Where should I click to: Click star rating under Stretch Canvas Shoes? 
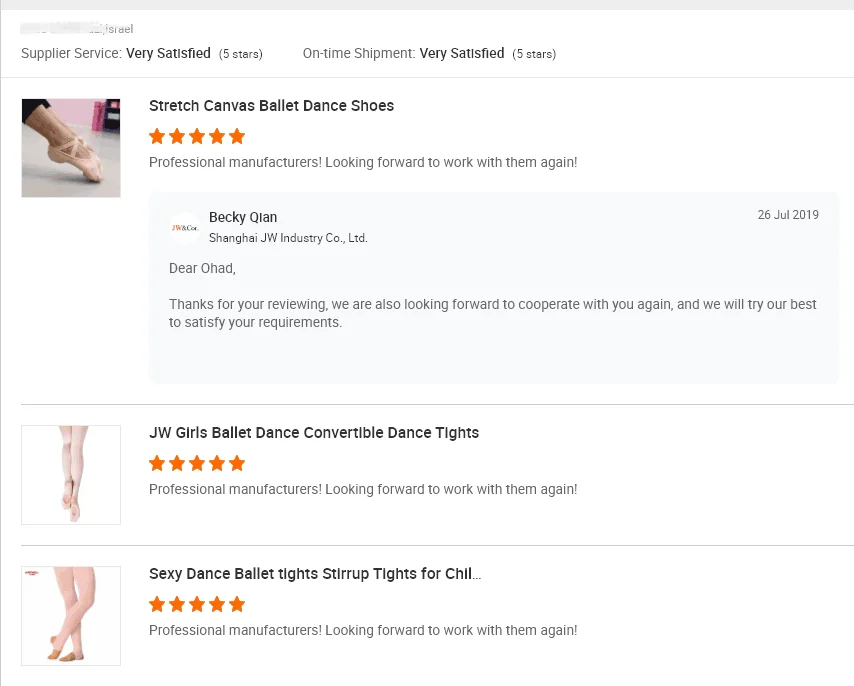click(197, 137)
